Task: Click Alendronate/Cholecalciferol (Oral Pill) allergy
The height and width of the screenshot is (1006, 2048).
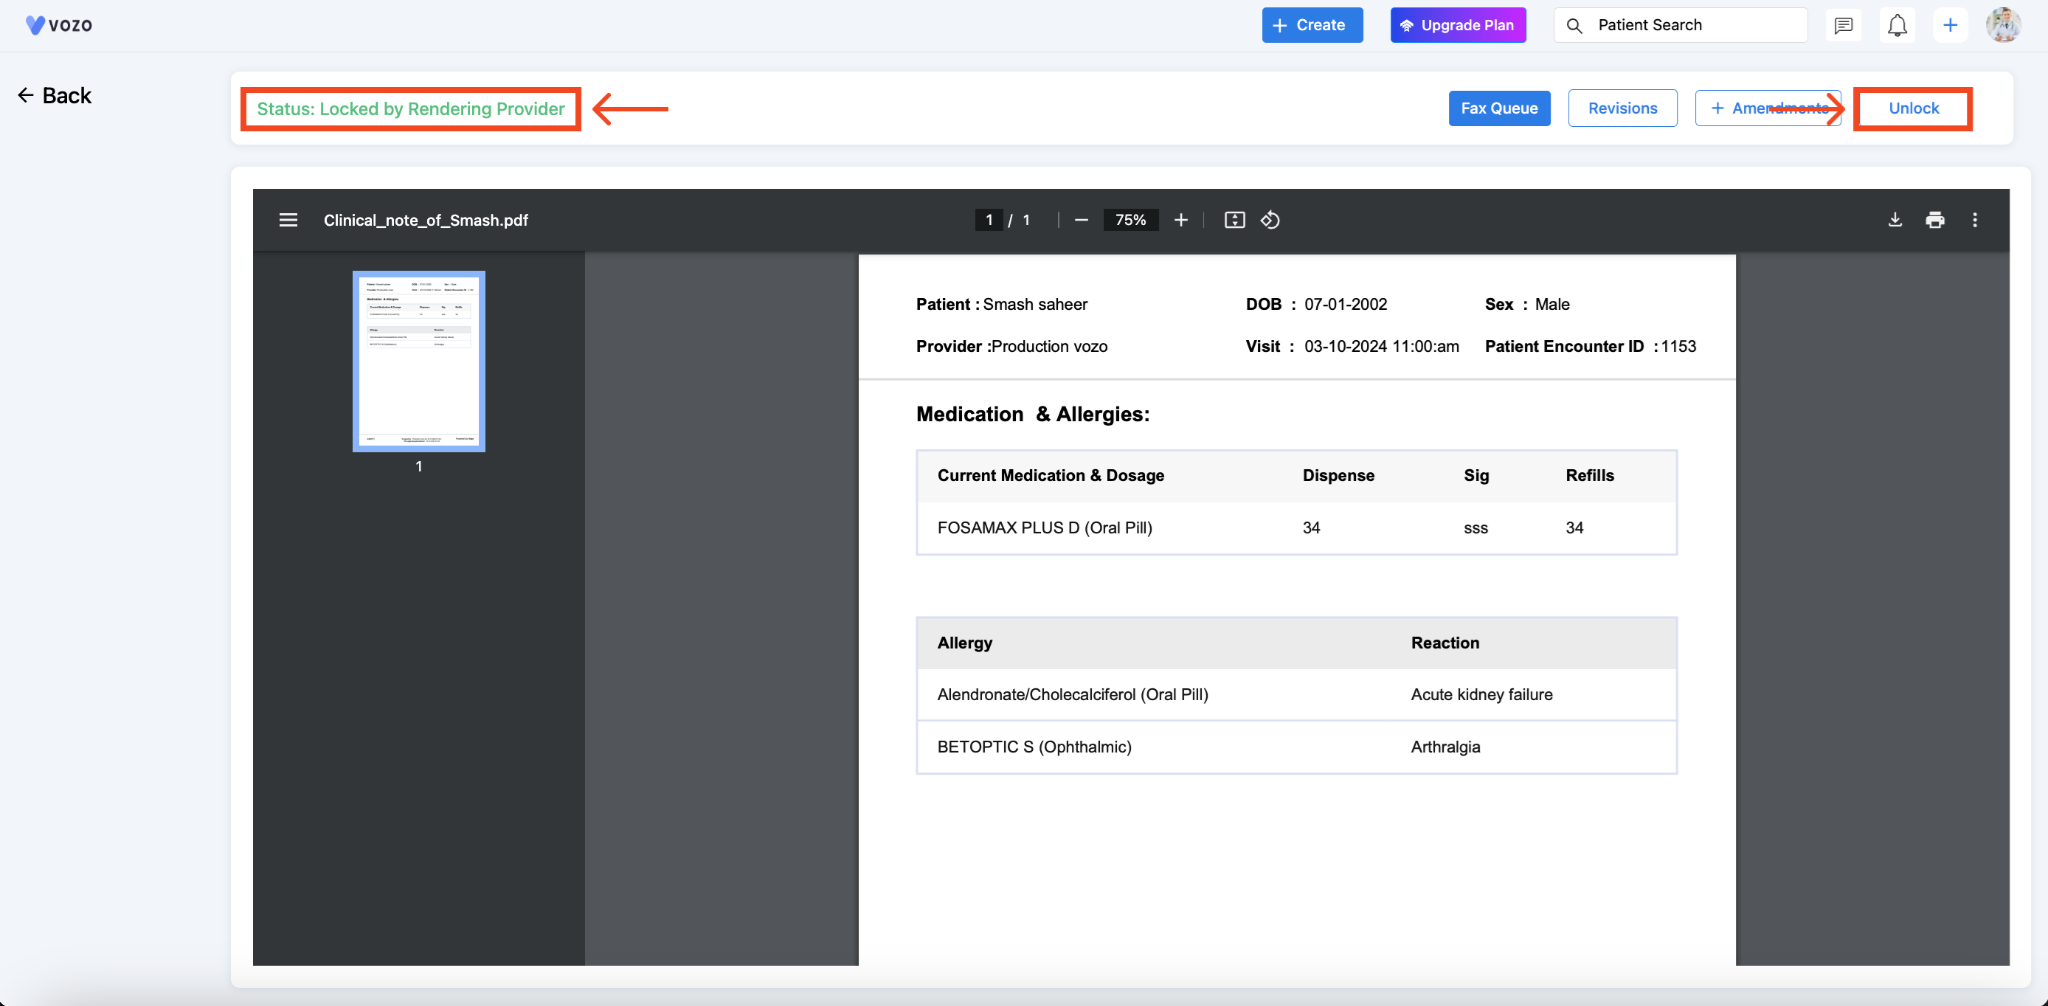Action: [x=1073, y=695]
